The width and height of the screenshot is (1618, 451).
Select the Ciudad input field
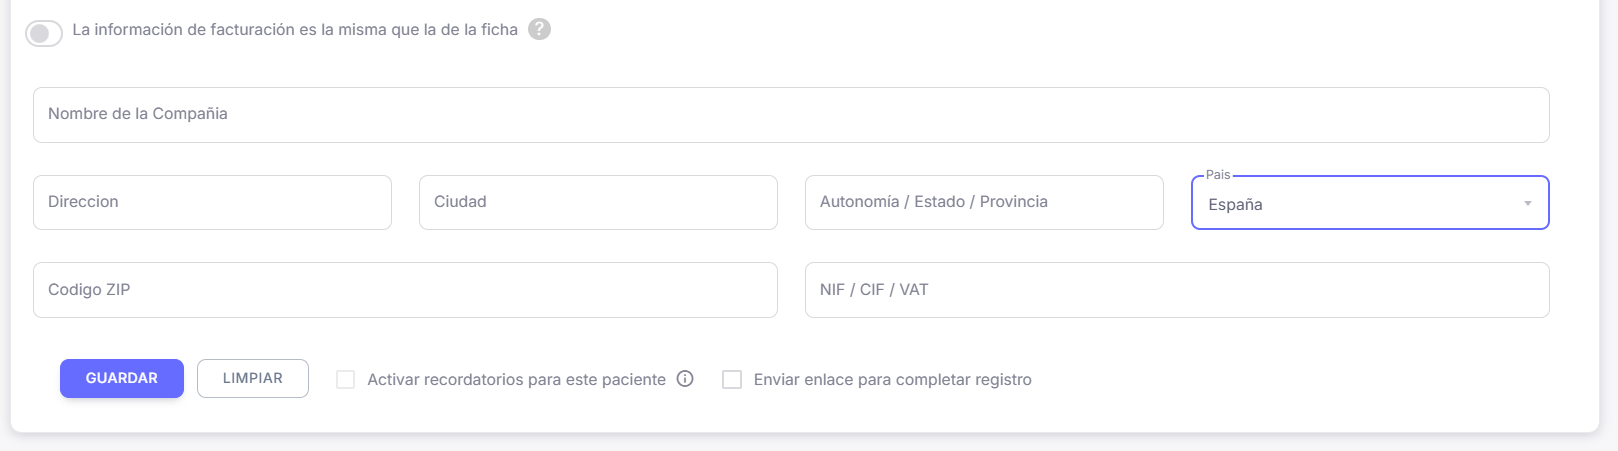[598, 203]
